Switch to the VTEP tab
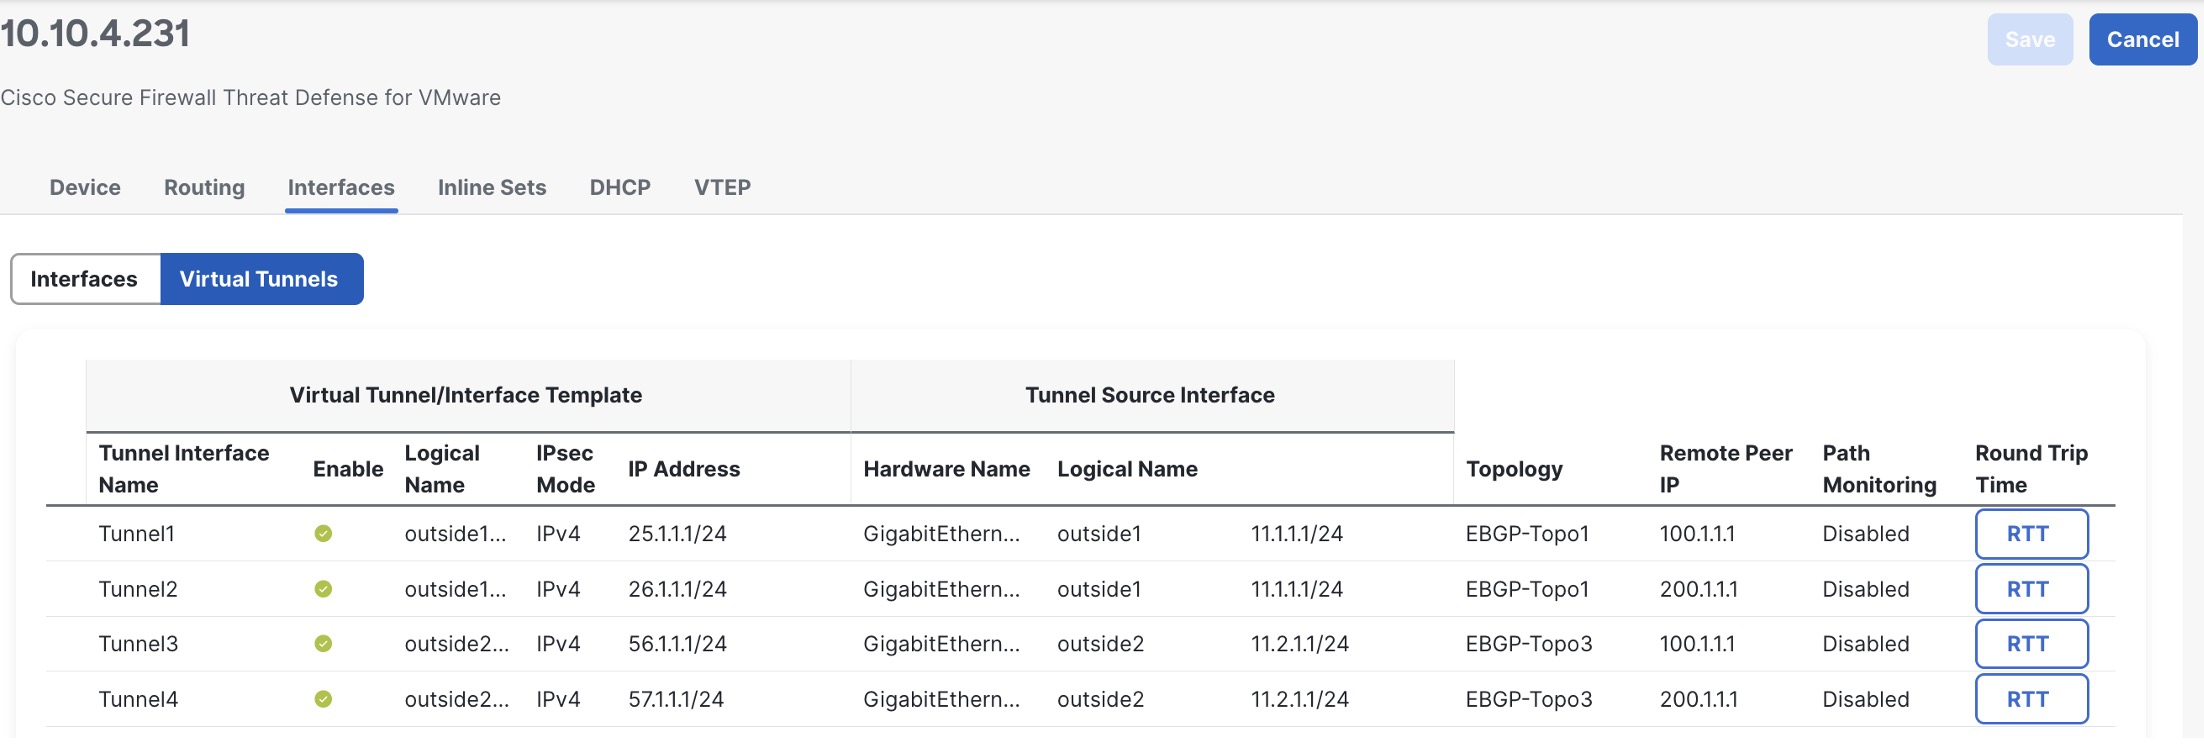Image resolution: width=2204 pixels, height=748 pixels. (x=722, y=188)
